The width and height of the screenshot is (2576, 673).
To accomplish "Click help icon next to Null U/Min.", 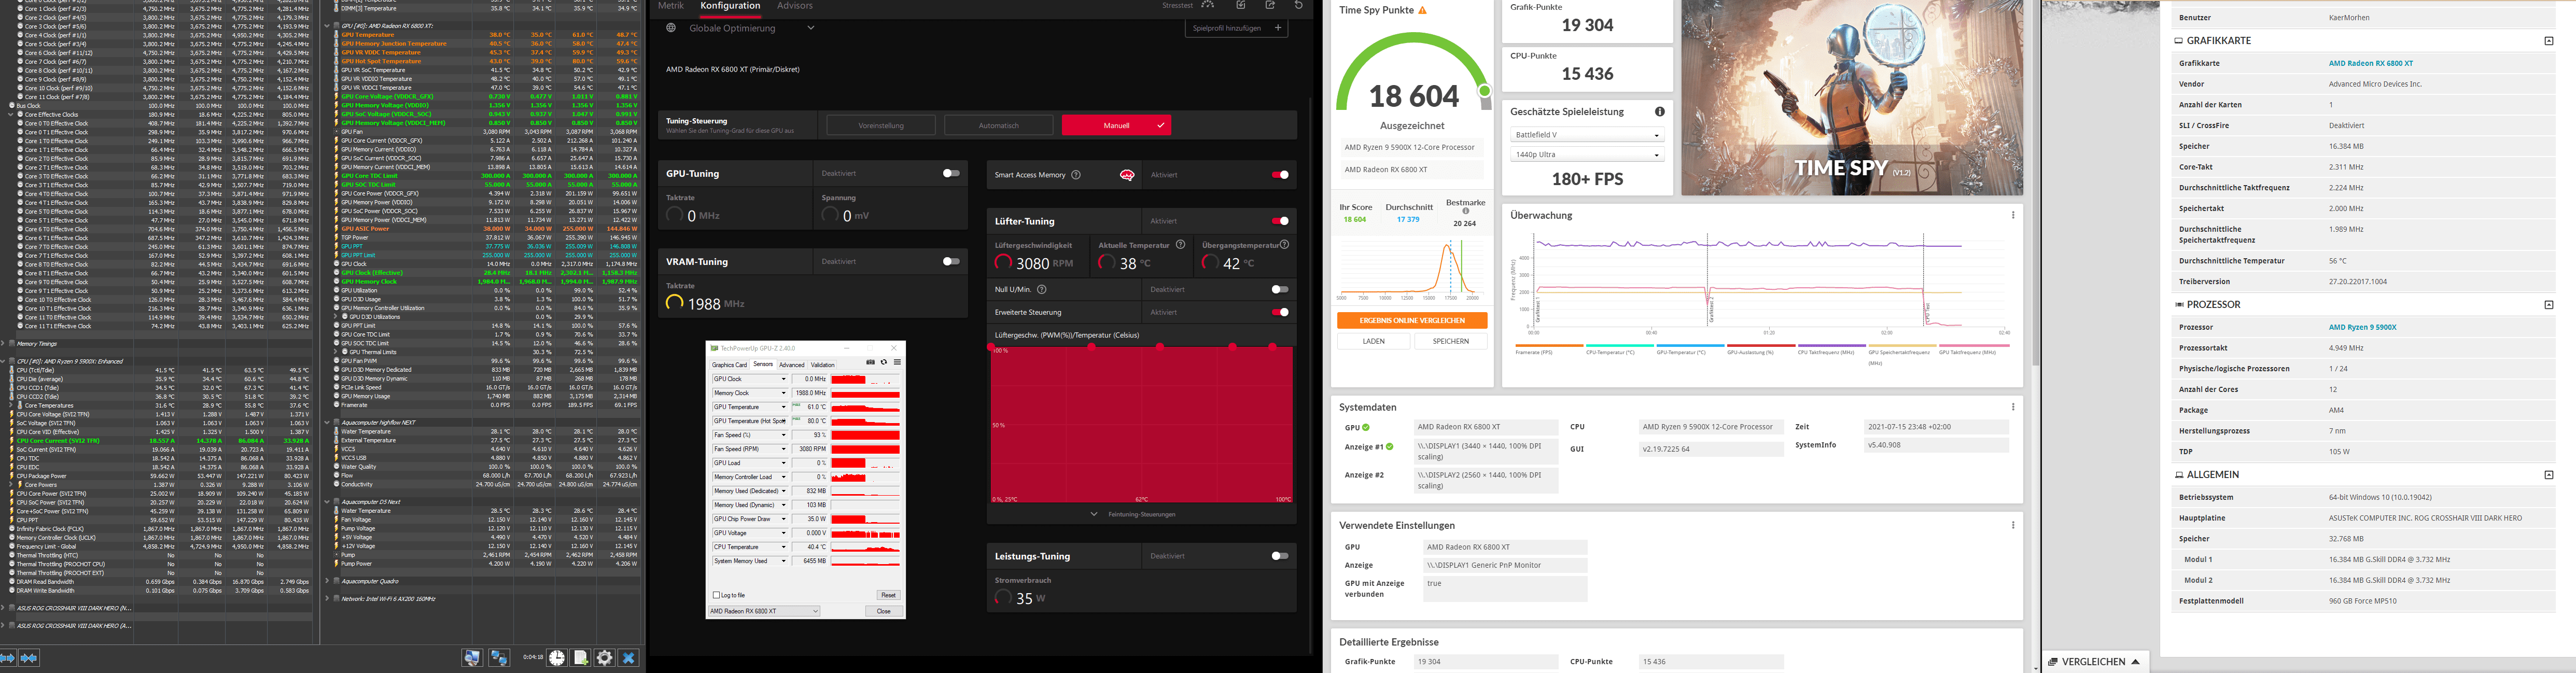I will (1042, 289).
